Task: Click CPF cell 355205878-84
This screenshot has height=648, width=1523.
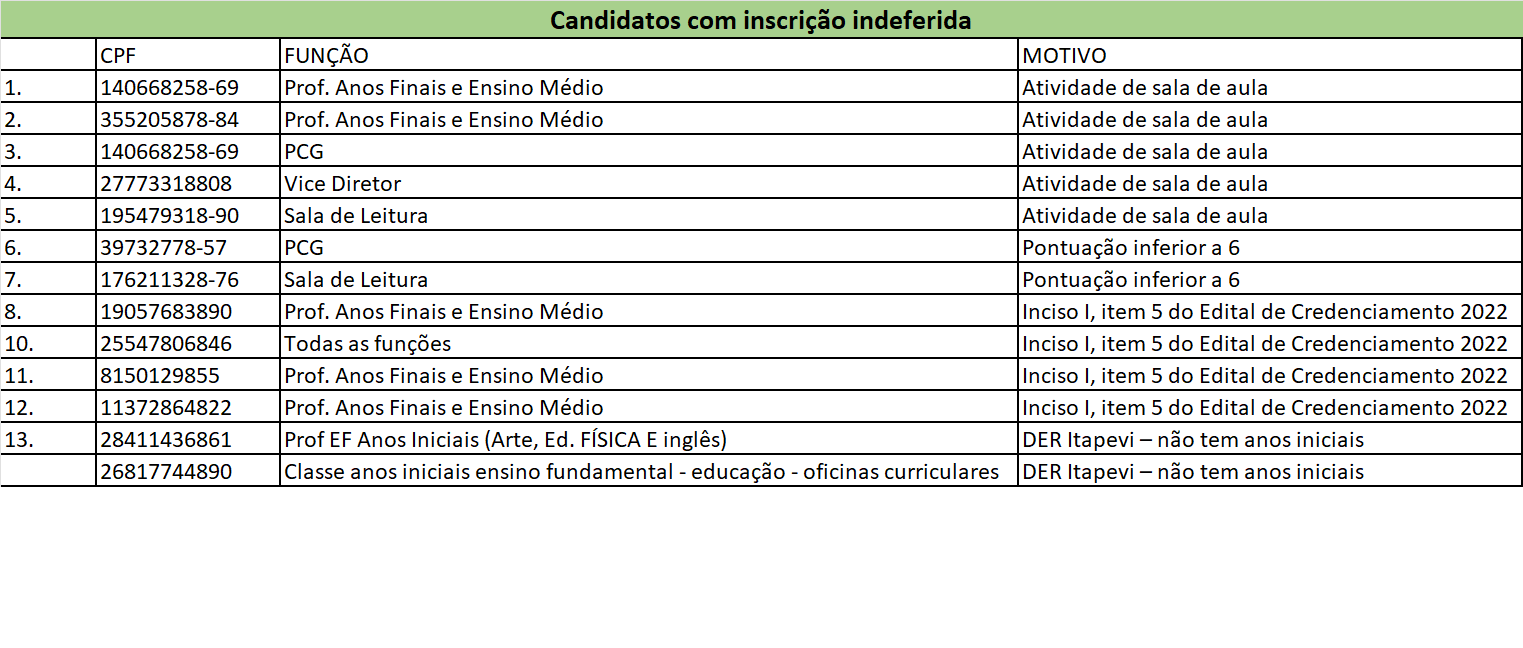Action: click(188, 119)
